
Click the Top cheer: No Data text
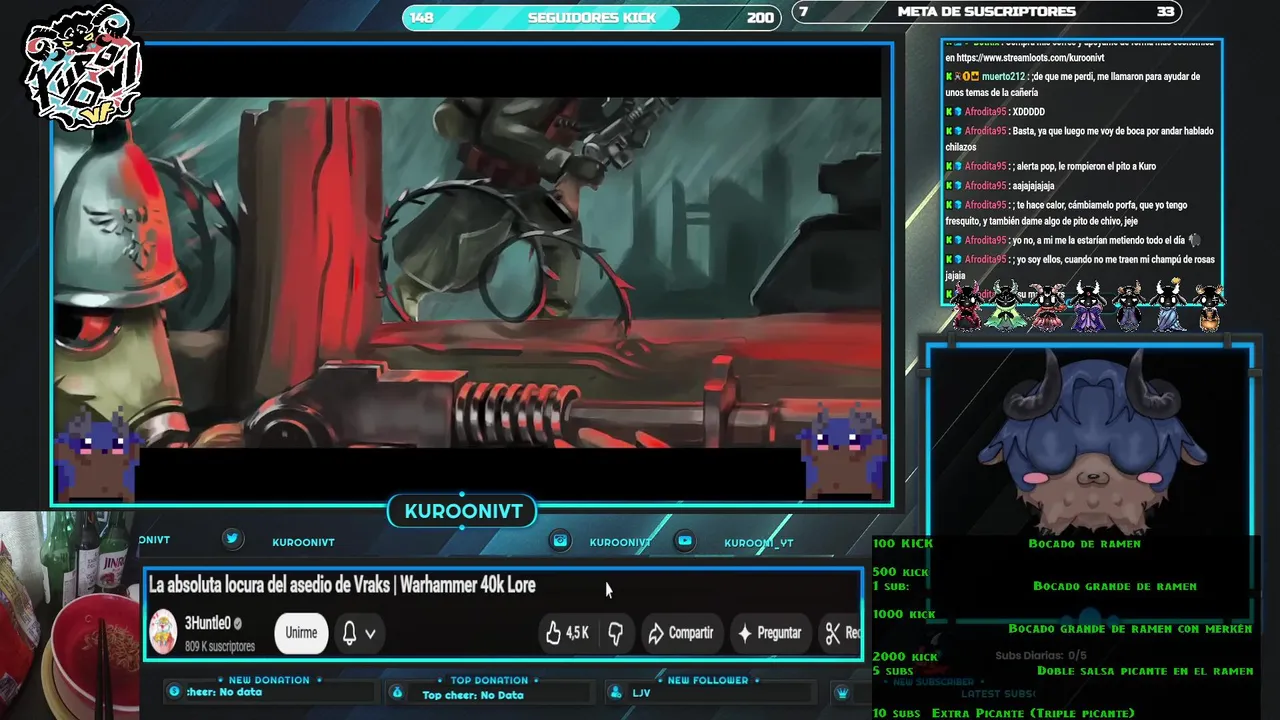pyautogui.click(x=472, y=695)
